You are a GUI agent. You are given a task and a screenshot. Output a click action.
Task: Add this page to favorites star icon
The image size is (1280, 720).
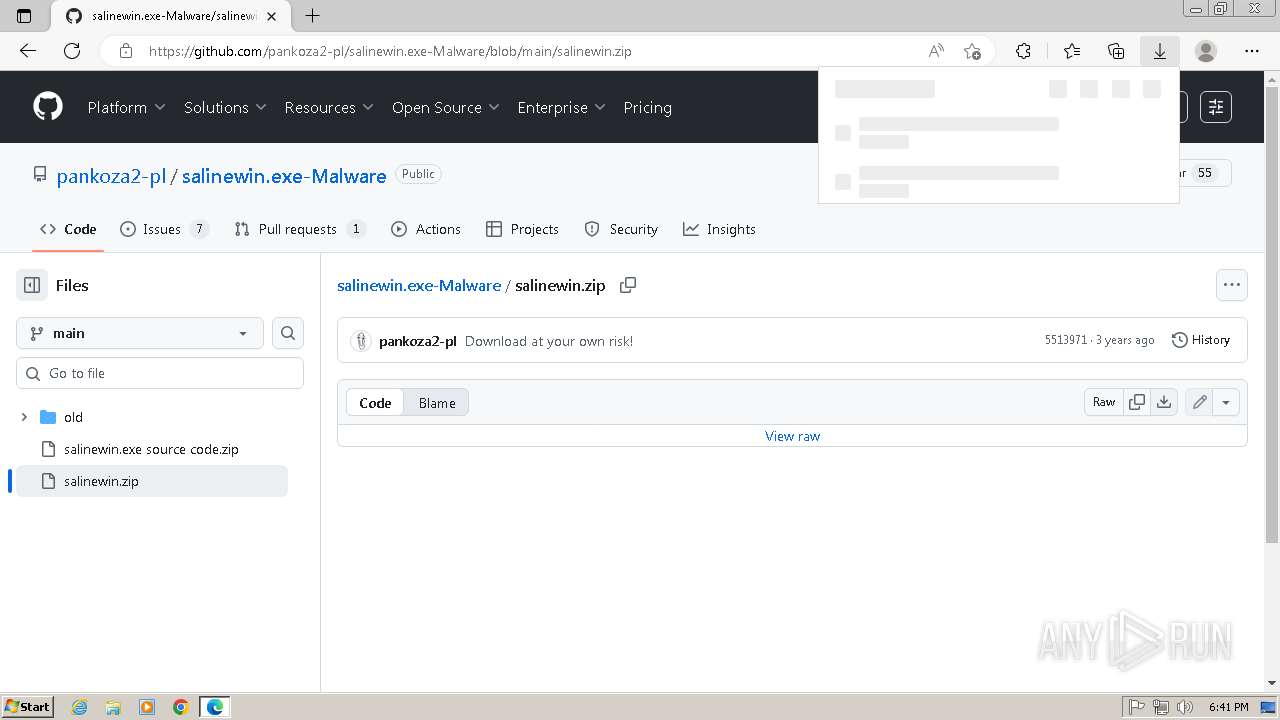[x=972, y=51]
